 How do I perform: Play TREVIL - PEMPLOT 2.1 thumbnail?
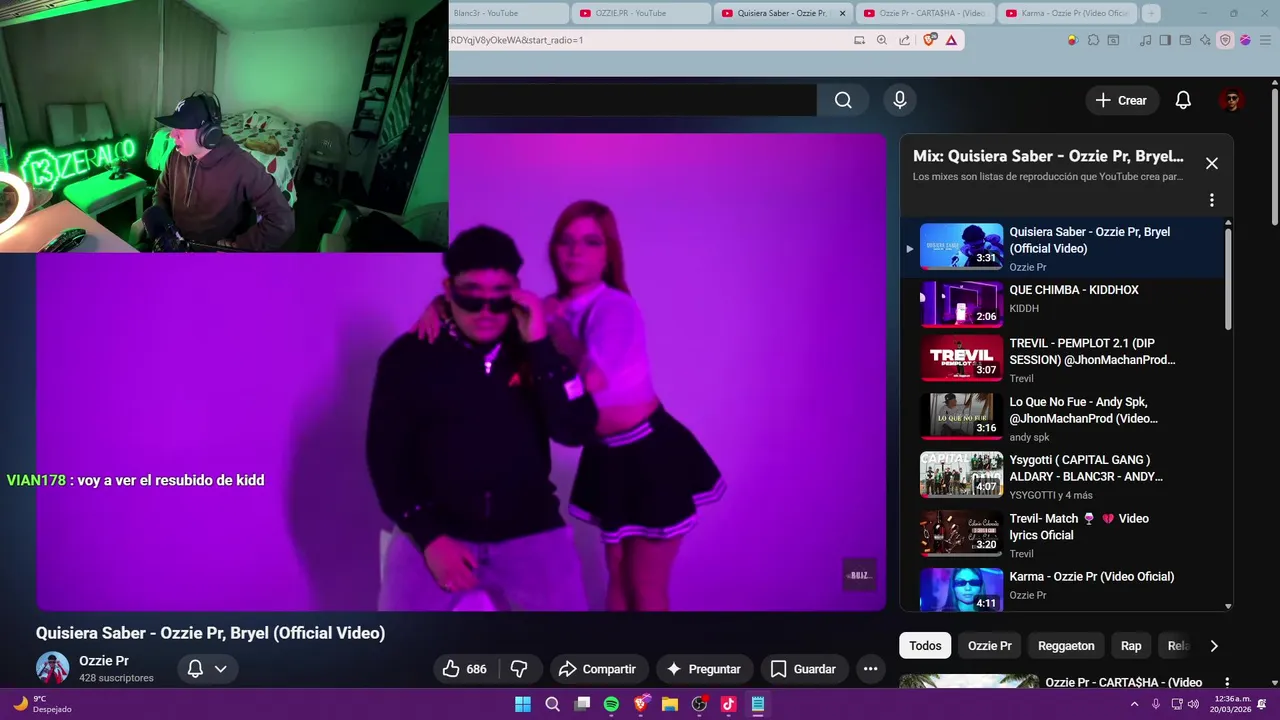(x=961, y=358)
